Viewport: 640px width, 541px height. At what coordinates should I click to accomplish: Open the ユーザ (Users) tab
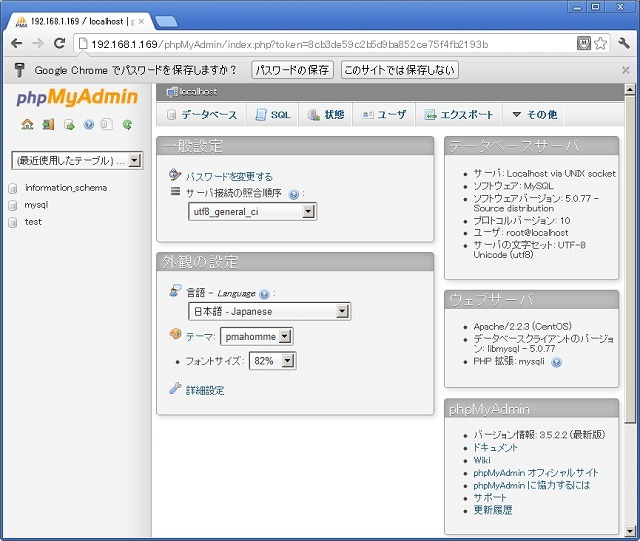[x=384, y=115]
